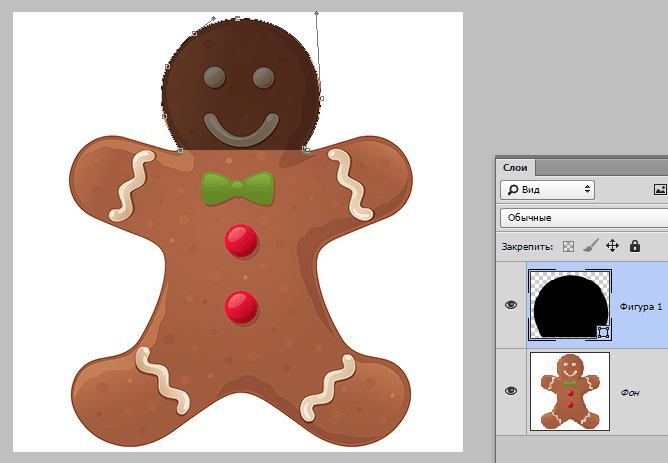Switch to the Слои tab
The image size is (668, 463).
coord(515,167)
